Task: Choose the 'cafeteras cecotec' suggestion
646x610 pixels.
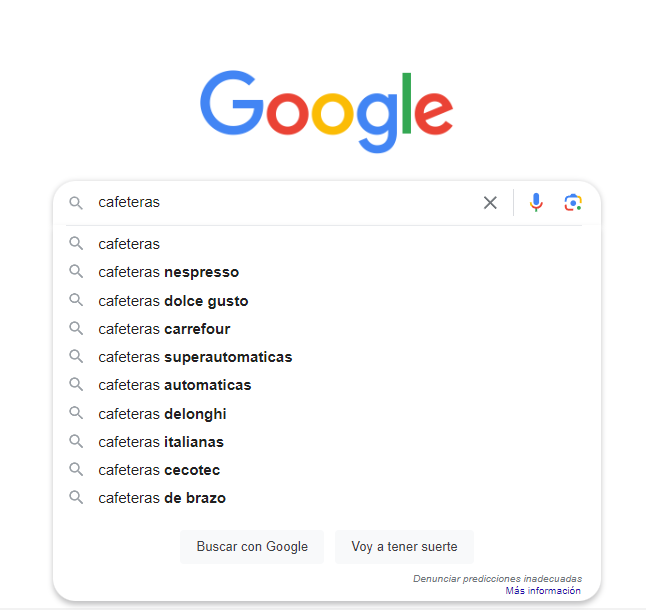Action: pyautogui.click(x=159, y=470)
